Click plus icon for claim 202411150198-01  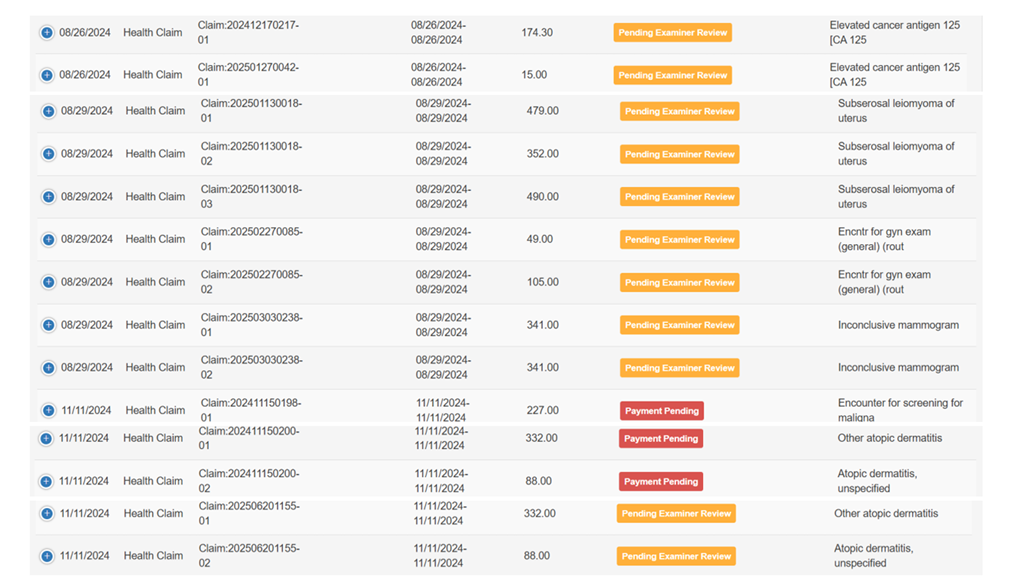tap(48, 410)
